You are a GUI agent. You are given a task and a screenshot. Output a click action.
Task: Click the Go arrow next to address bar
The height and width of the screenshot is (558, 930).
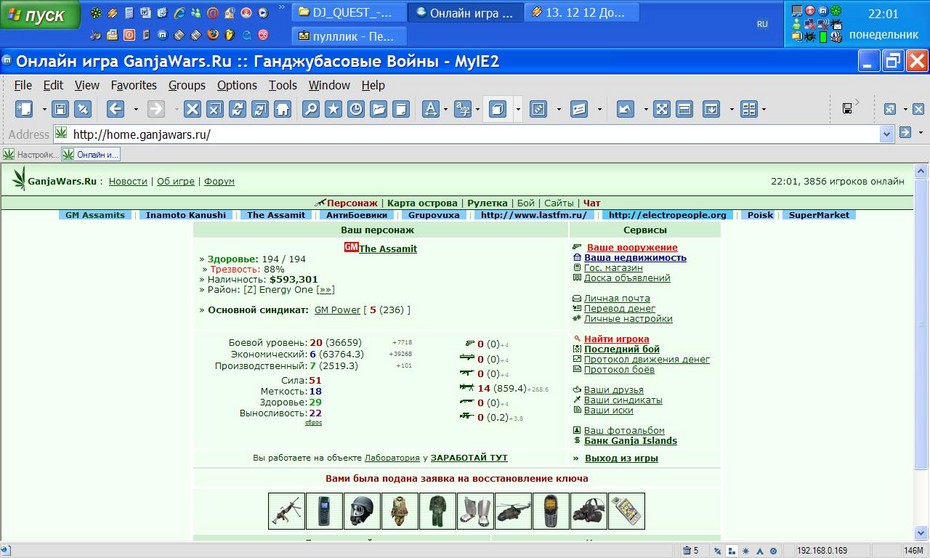(x=905, y=133)
